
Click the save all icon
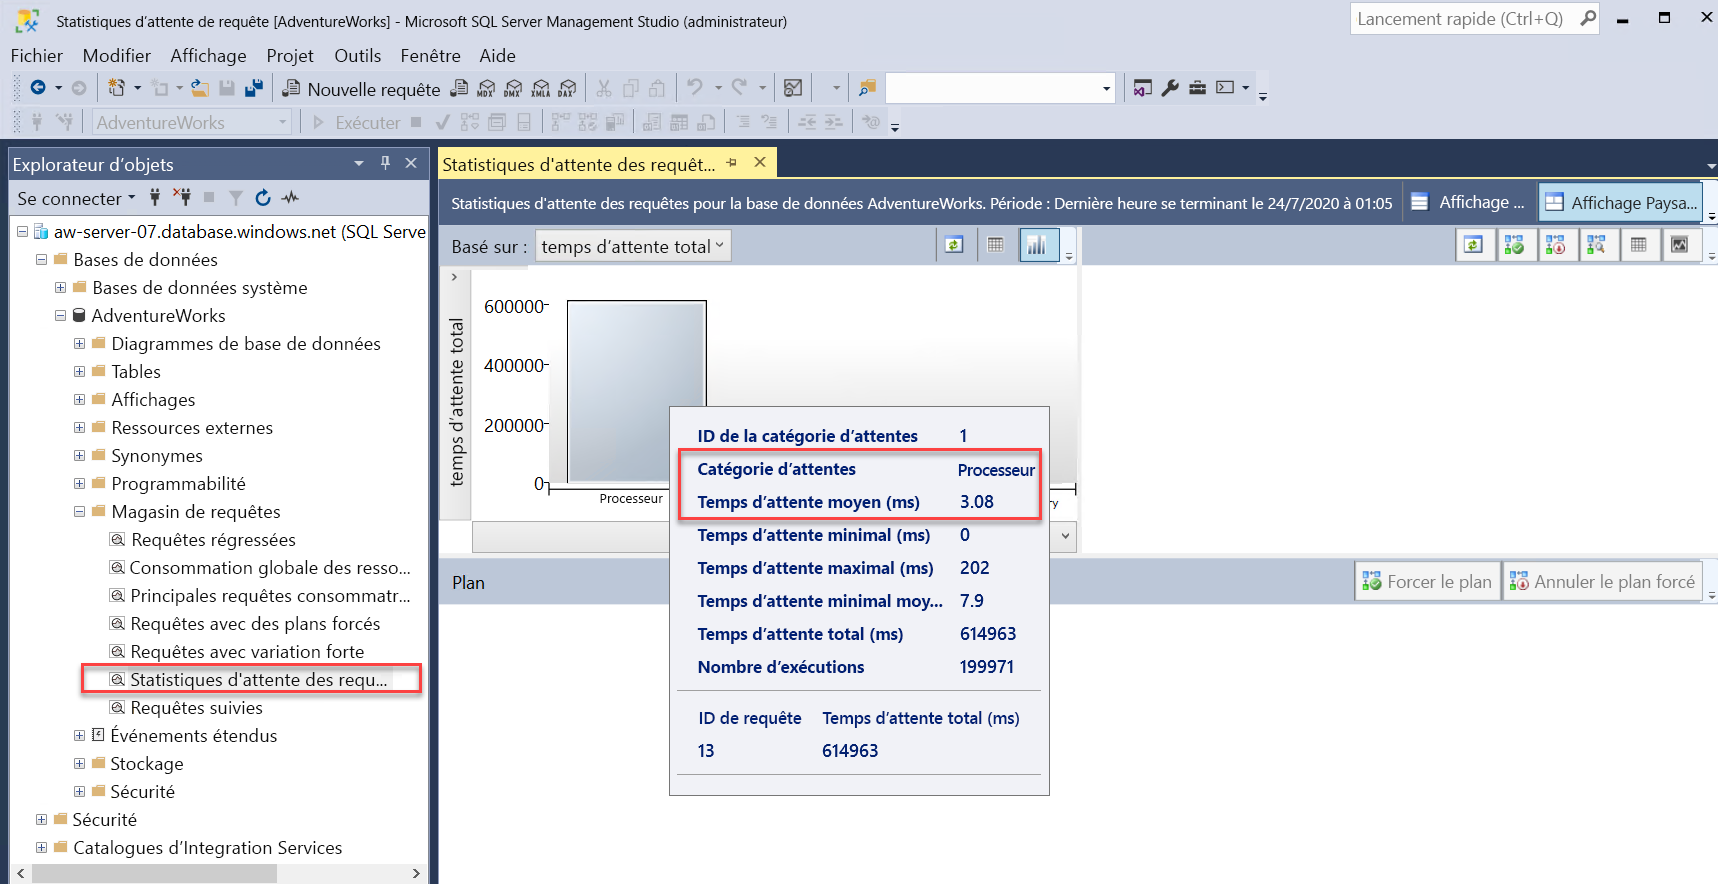254,88
